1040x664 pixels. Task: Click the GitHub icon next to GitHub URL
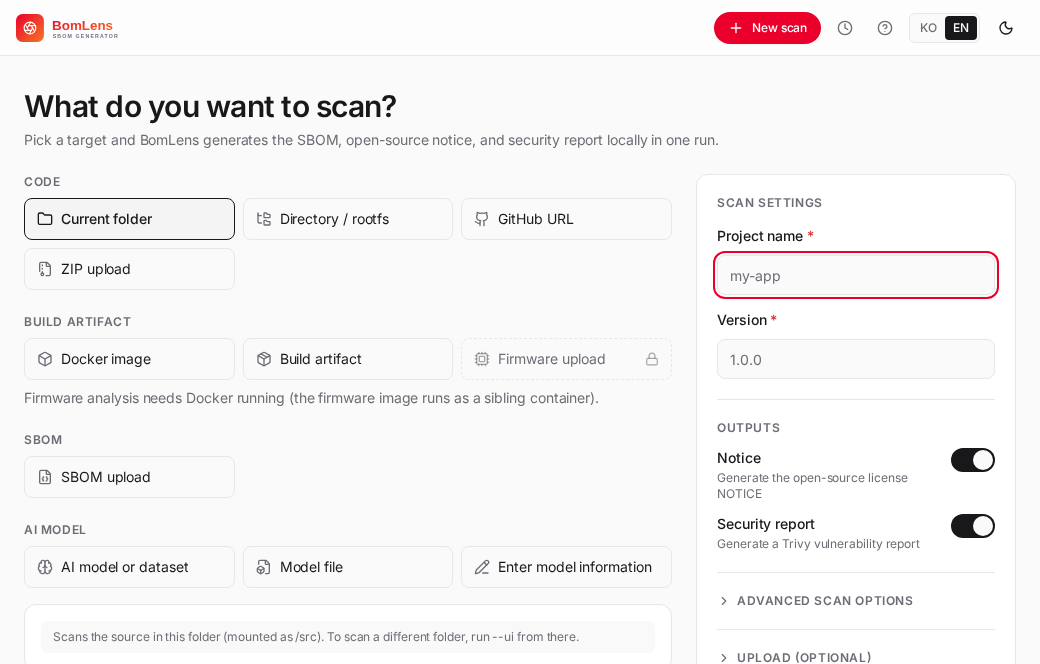click(x=482, y=219)
